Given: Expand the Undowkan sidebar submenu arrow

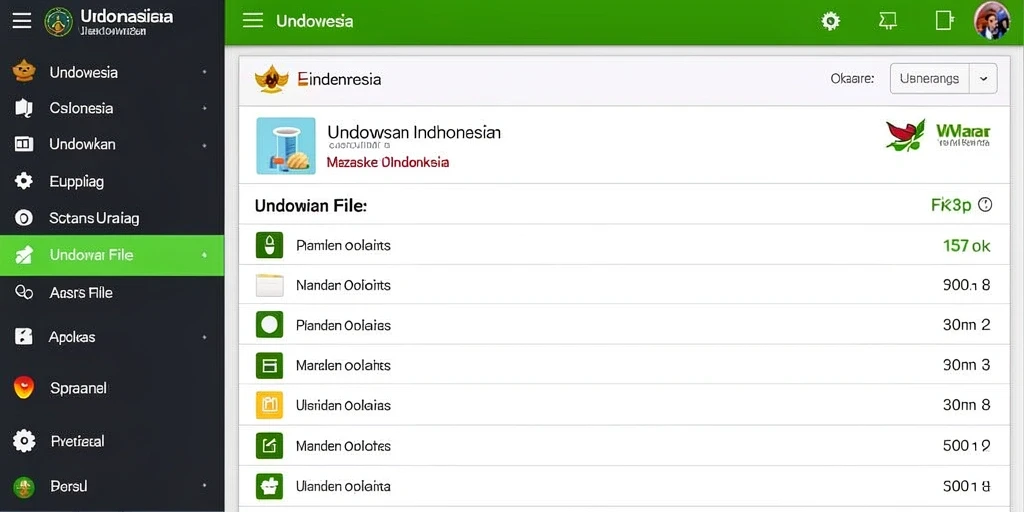Looking at the screenshot, I should coord(205,145).
